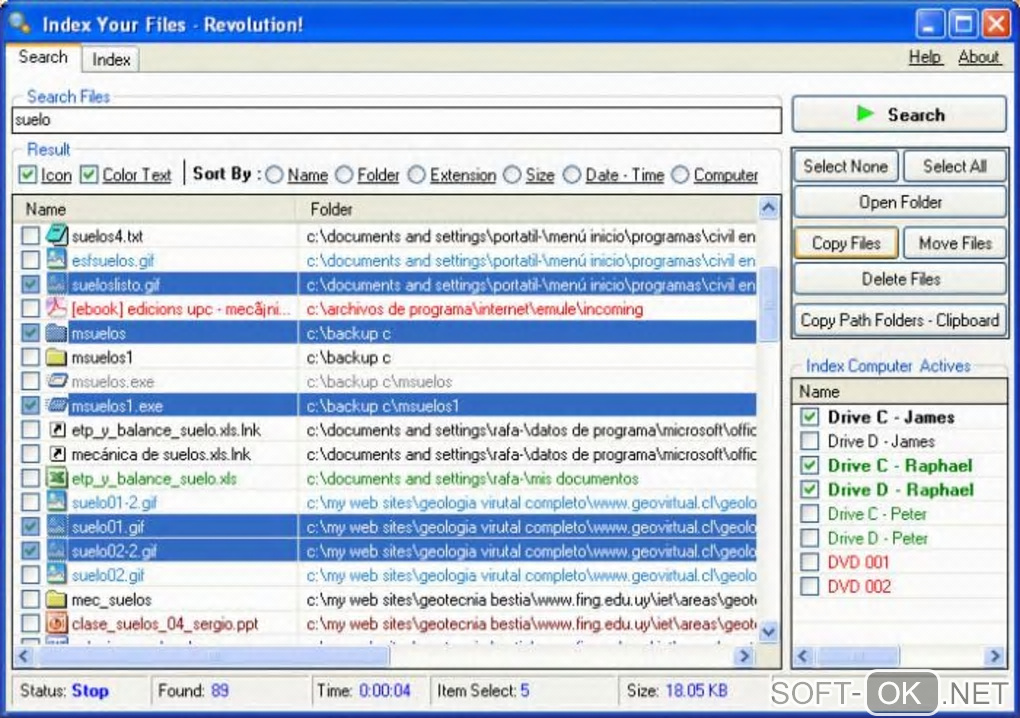Click the esfsuelos.gif image icon
The height and width of the screenshot is (718, 1020).
click(x=57, y=259)
